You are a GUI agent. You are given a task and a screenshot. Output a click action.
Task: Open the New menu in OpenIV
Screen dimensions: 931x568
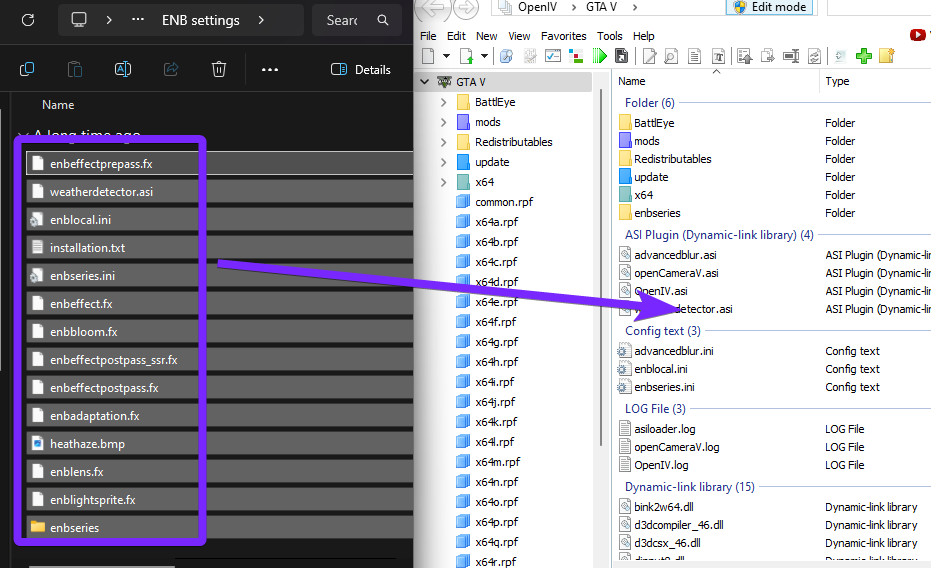point(486,36)
